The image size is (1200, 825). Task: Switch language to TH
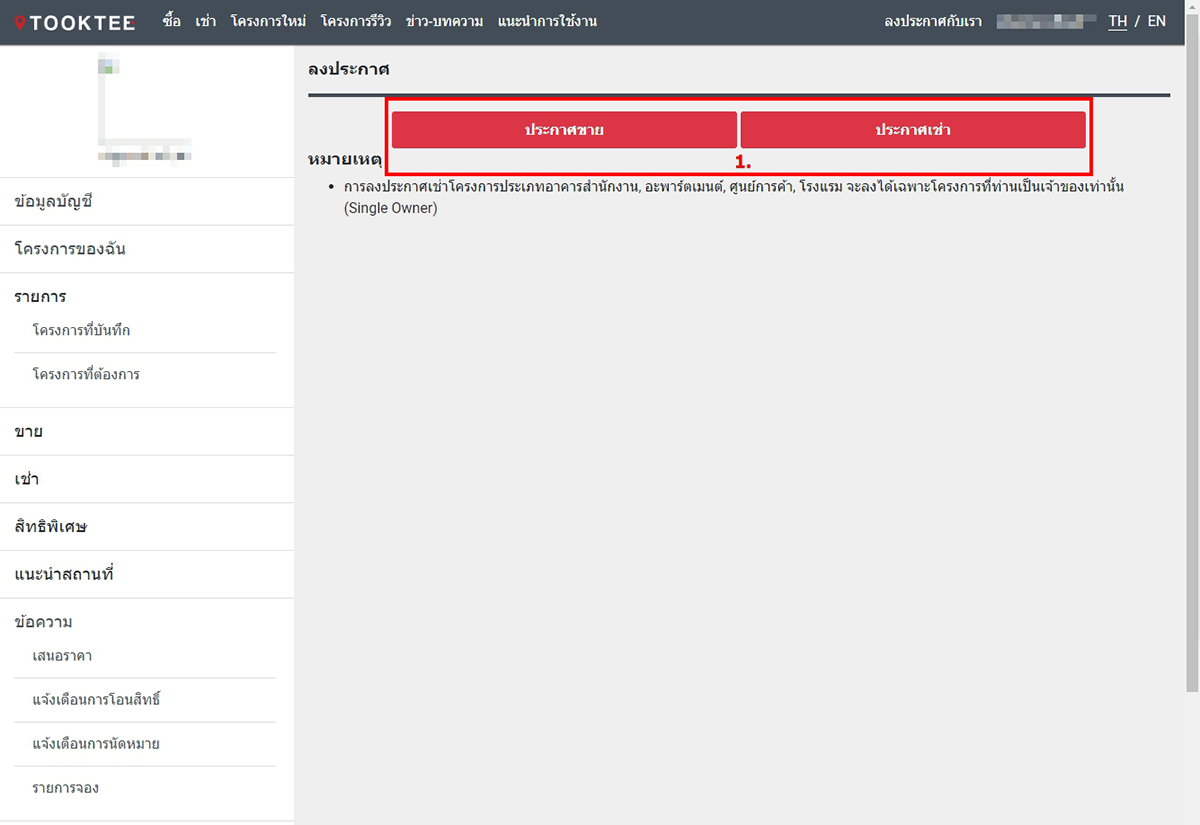pos(1117,21)
